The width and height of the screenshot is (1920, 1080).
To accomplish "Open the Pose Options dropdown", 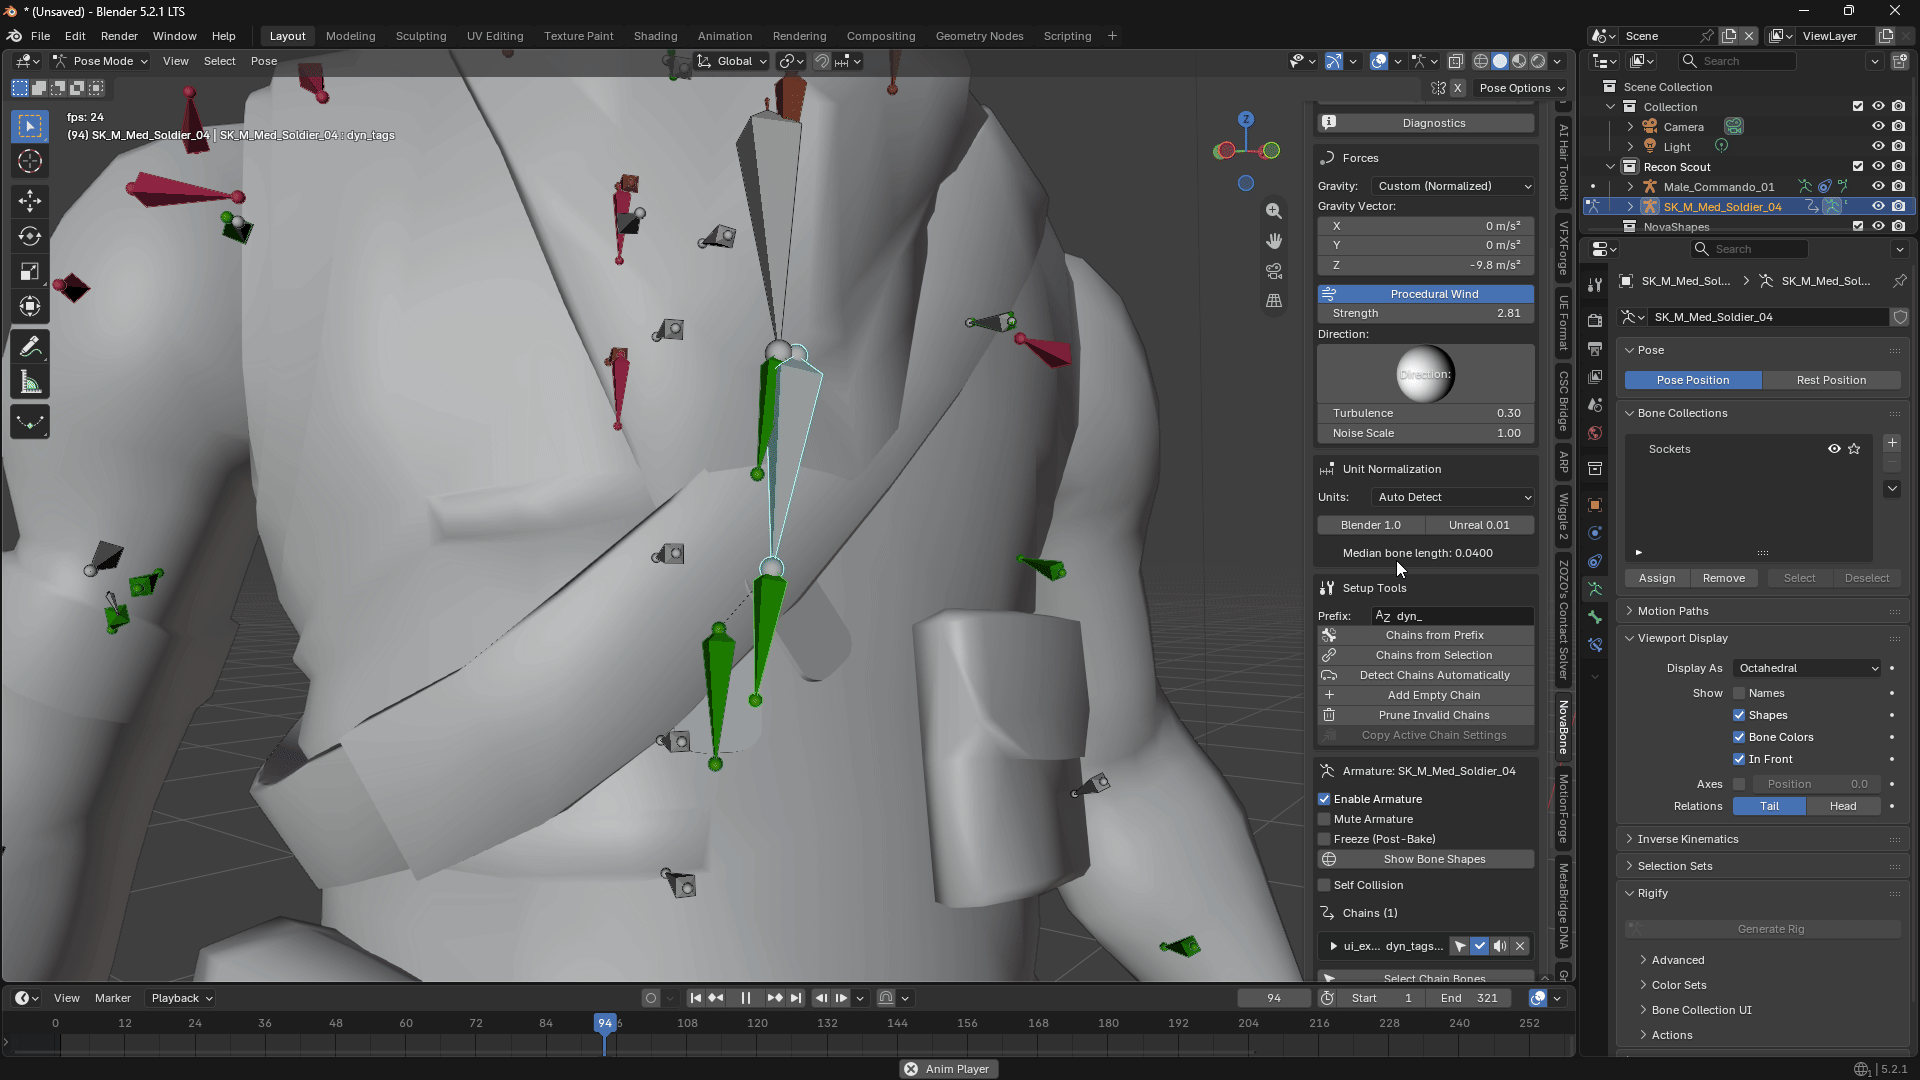I will pos(1521,88).
